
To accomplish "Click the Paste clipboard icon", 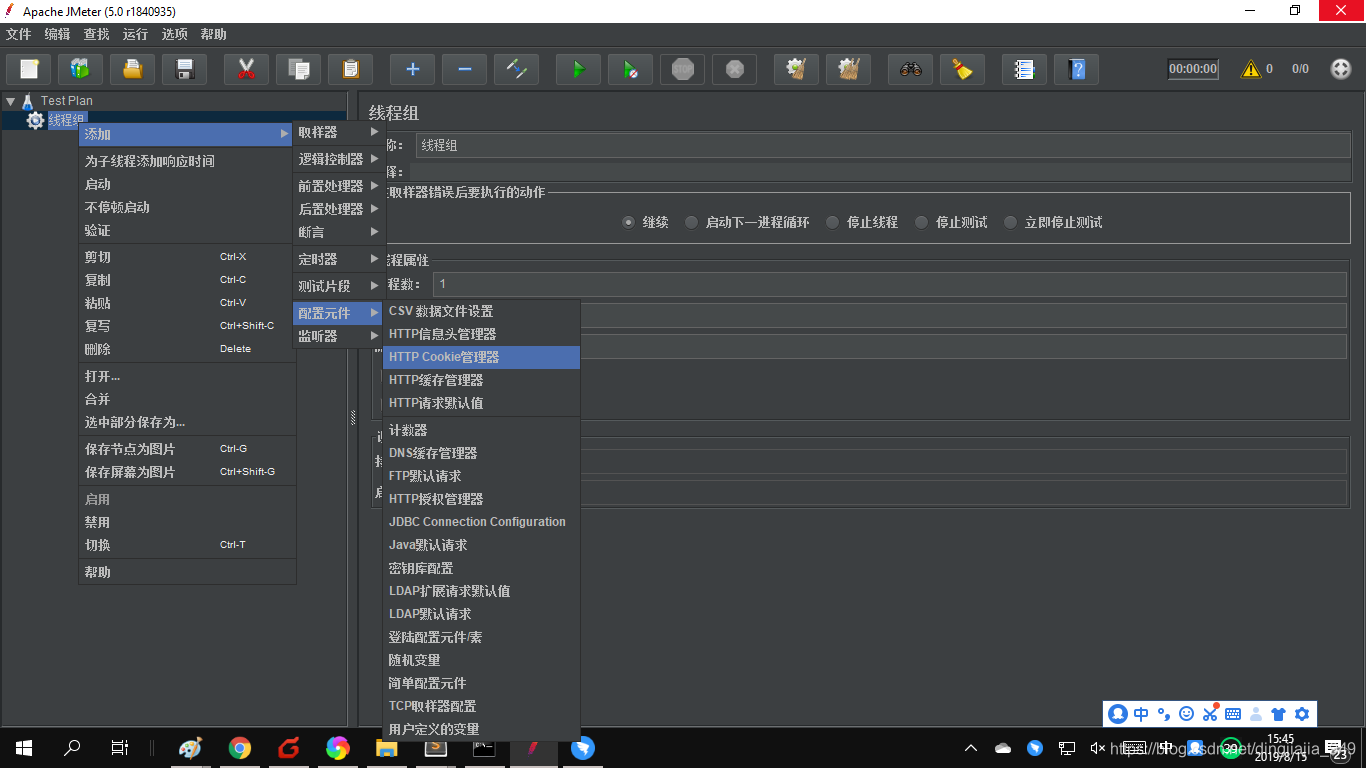I will click(350, 69).
